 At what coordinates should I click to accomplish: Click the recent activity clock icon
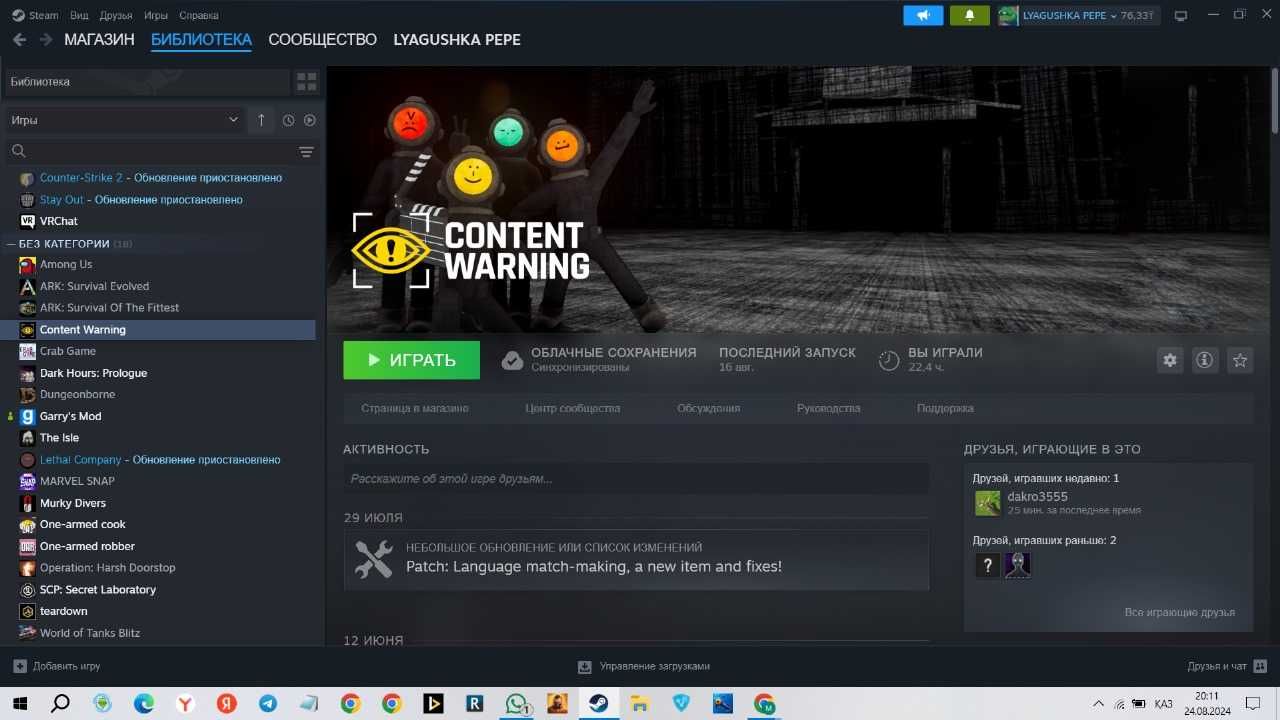tap(288, 120)
